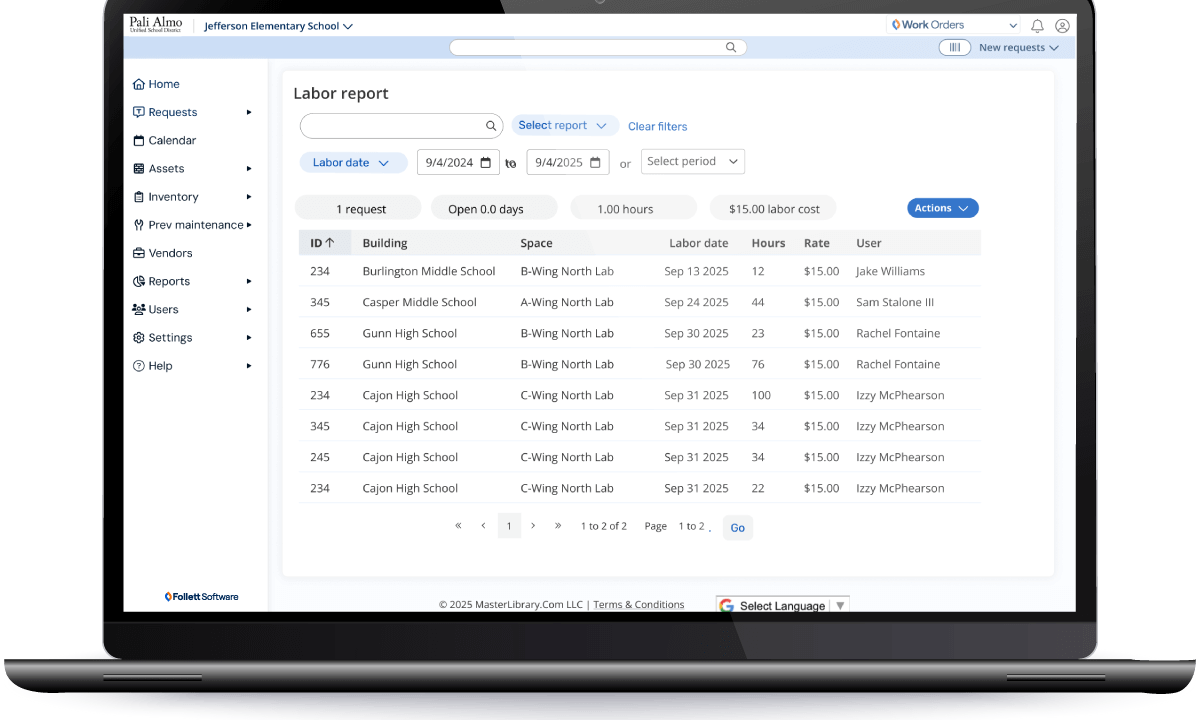
Task: Click the magnifier in the top search bar
Action: click(x=731, y=47)
